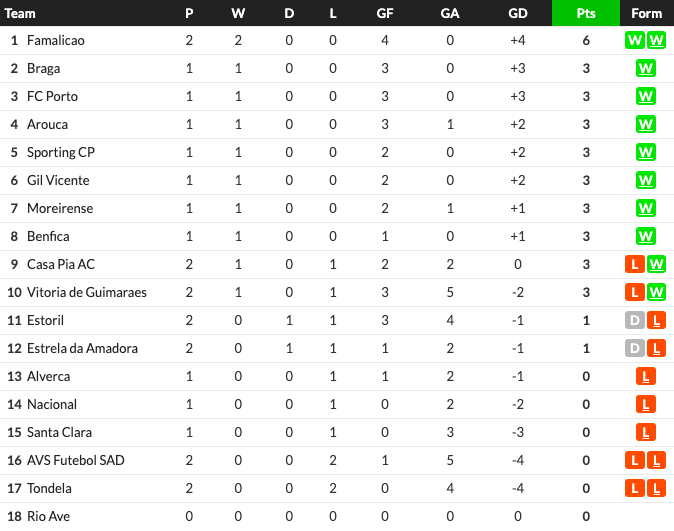
Task: Click Alverca's red L form badge
Action: point(646,377)
